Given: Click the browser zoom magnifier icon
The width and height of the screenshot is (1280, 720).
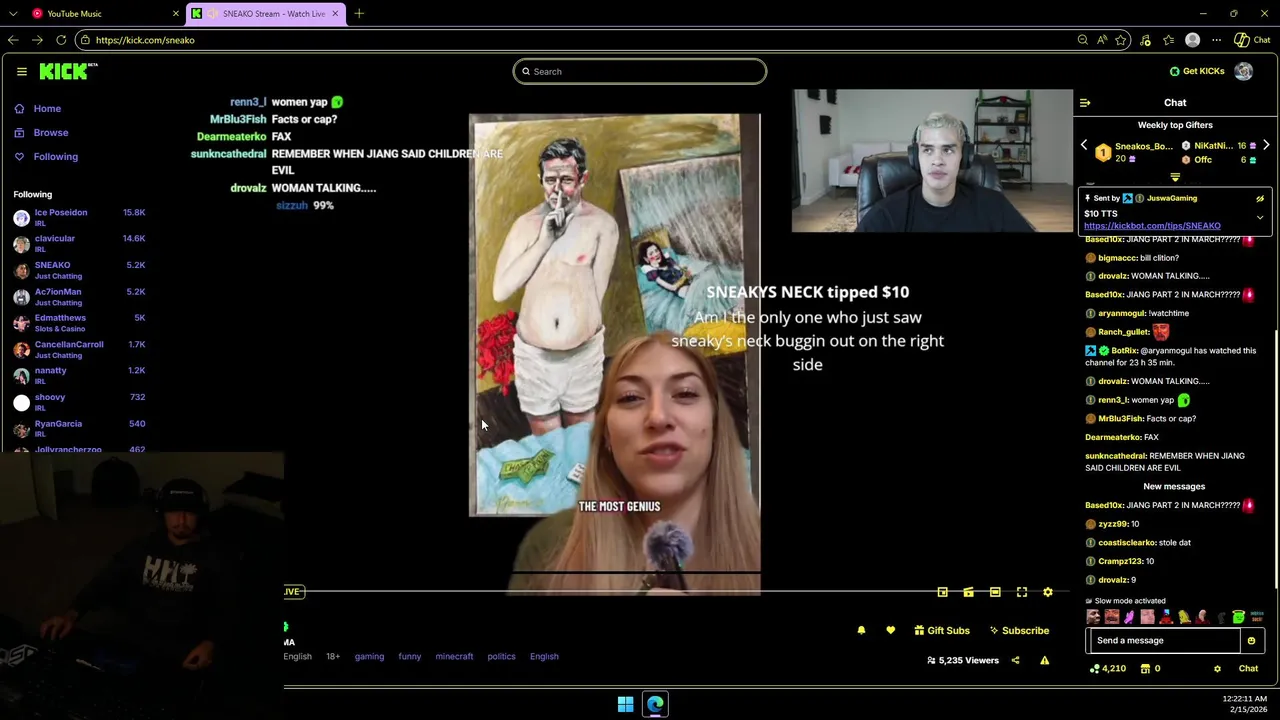Looking at the screenshot, I should click(1082, 40).
